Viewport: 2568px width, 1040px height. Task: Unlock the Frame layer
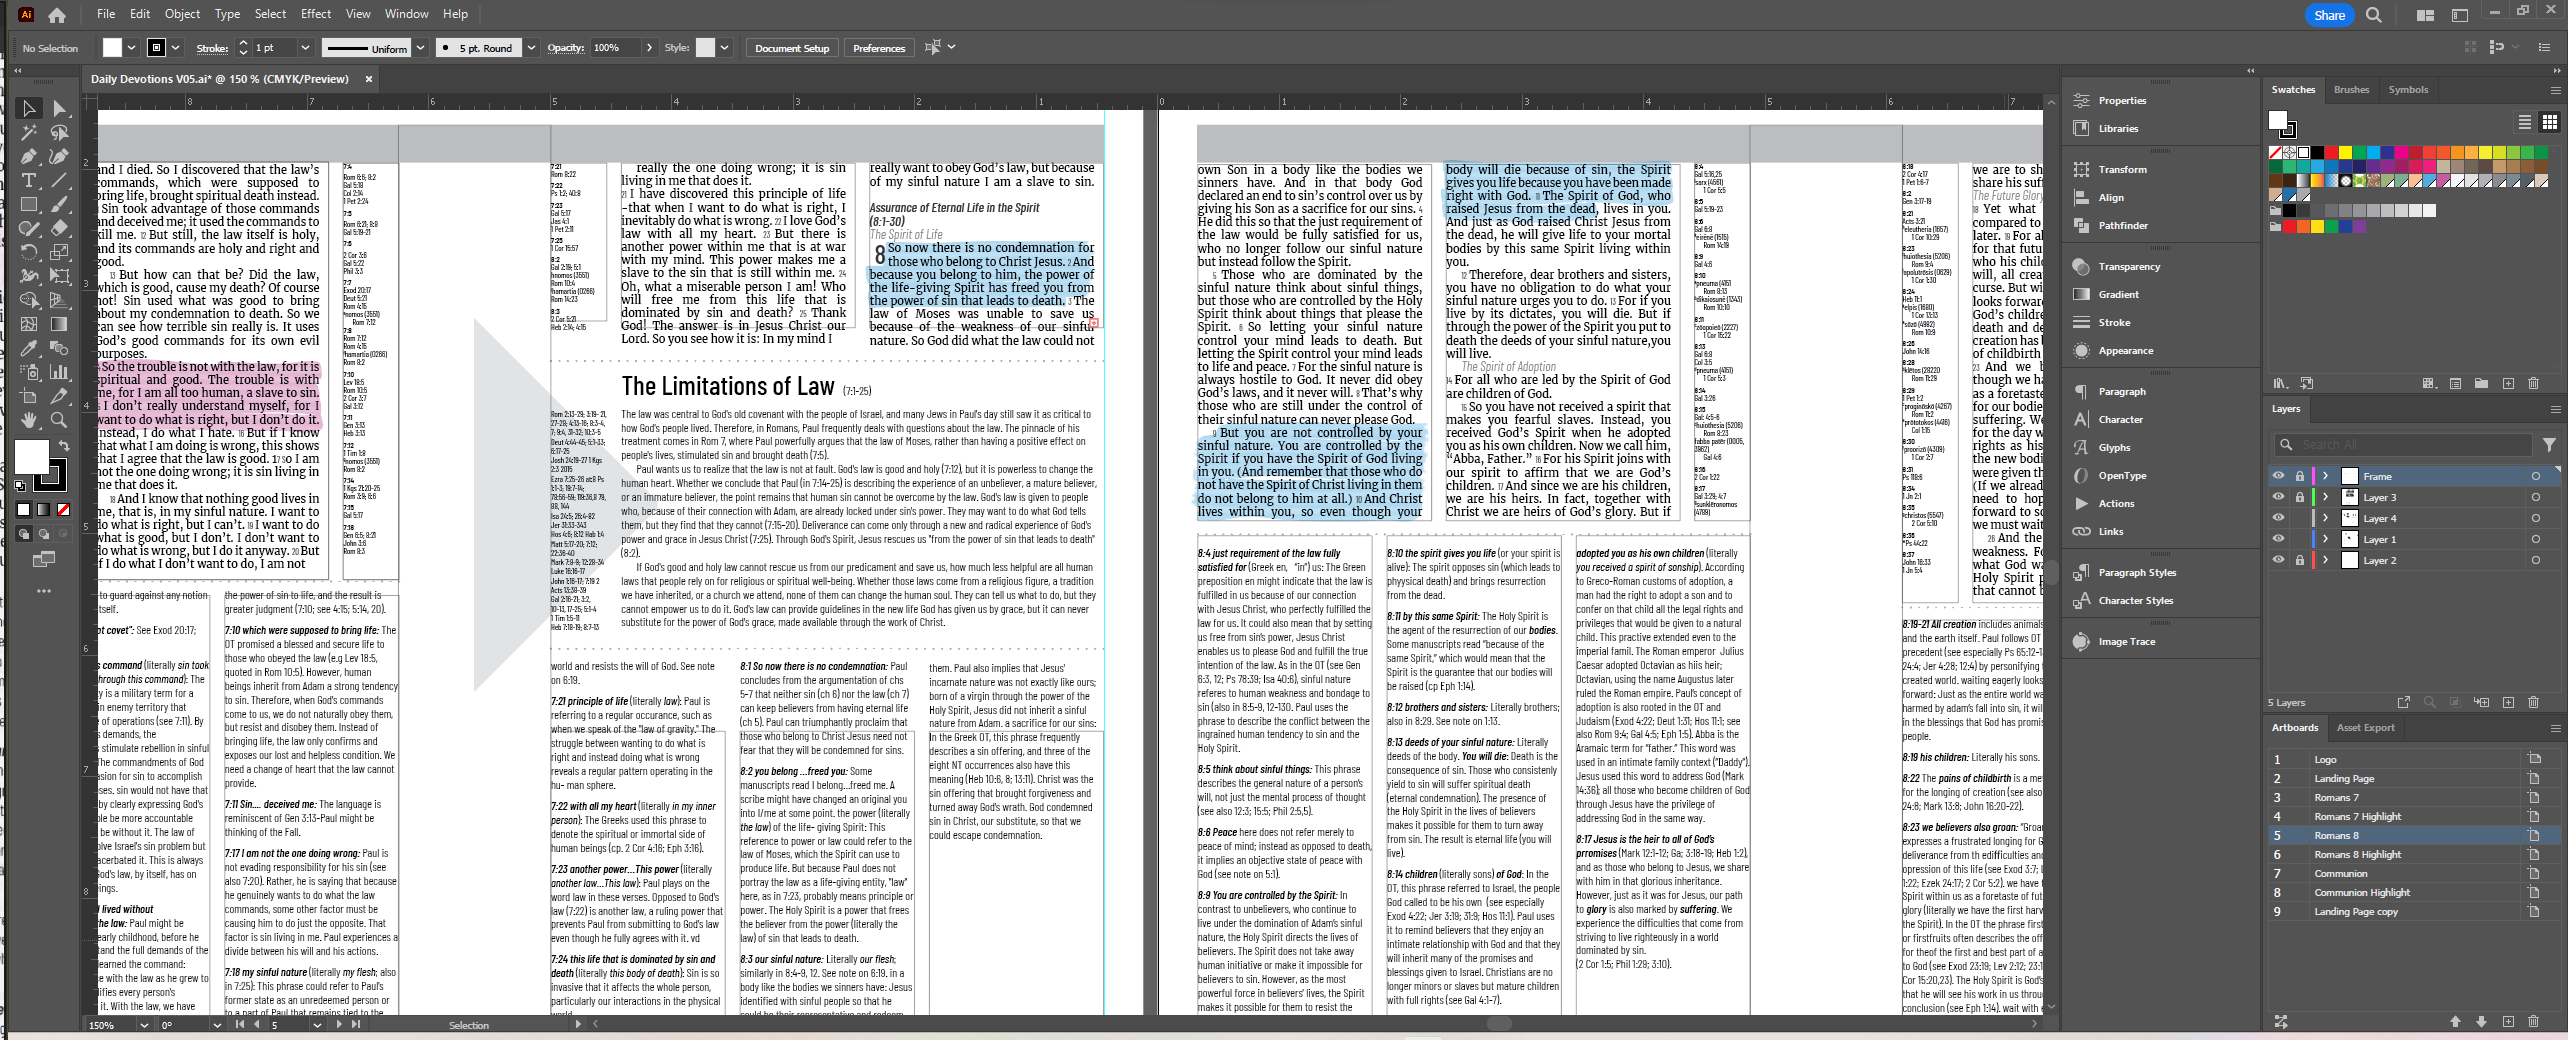point(2299,476)
